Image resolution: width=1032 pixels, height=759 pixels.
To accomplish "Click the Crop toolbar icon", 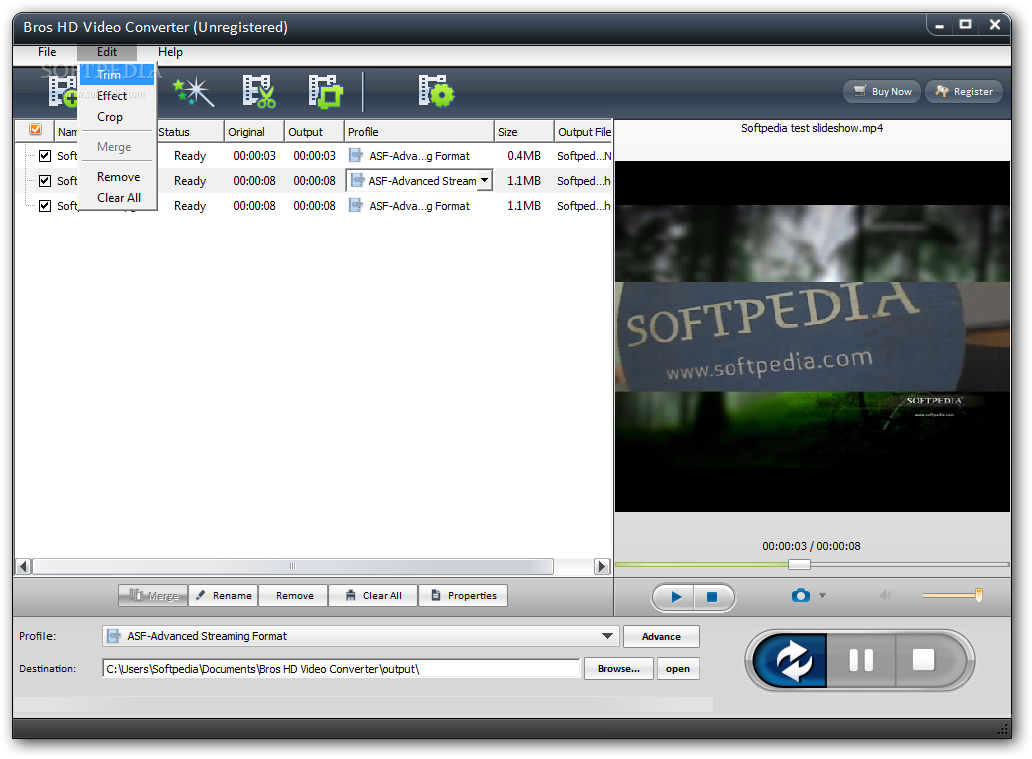I will click(x=326, y=92).
